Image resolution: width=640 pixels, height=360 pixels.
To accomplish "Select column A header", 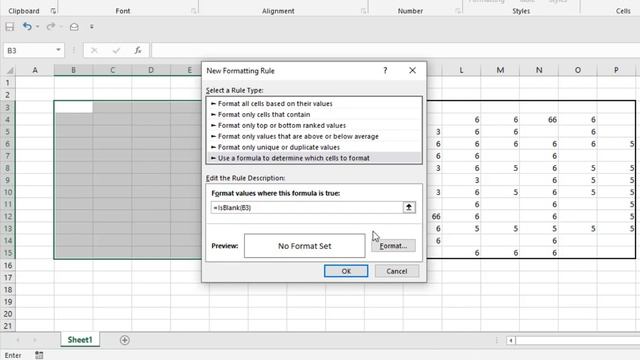I will (x=35, y=70).
